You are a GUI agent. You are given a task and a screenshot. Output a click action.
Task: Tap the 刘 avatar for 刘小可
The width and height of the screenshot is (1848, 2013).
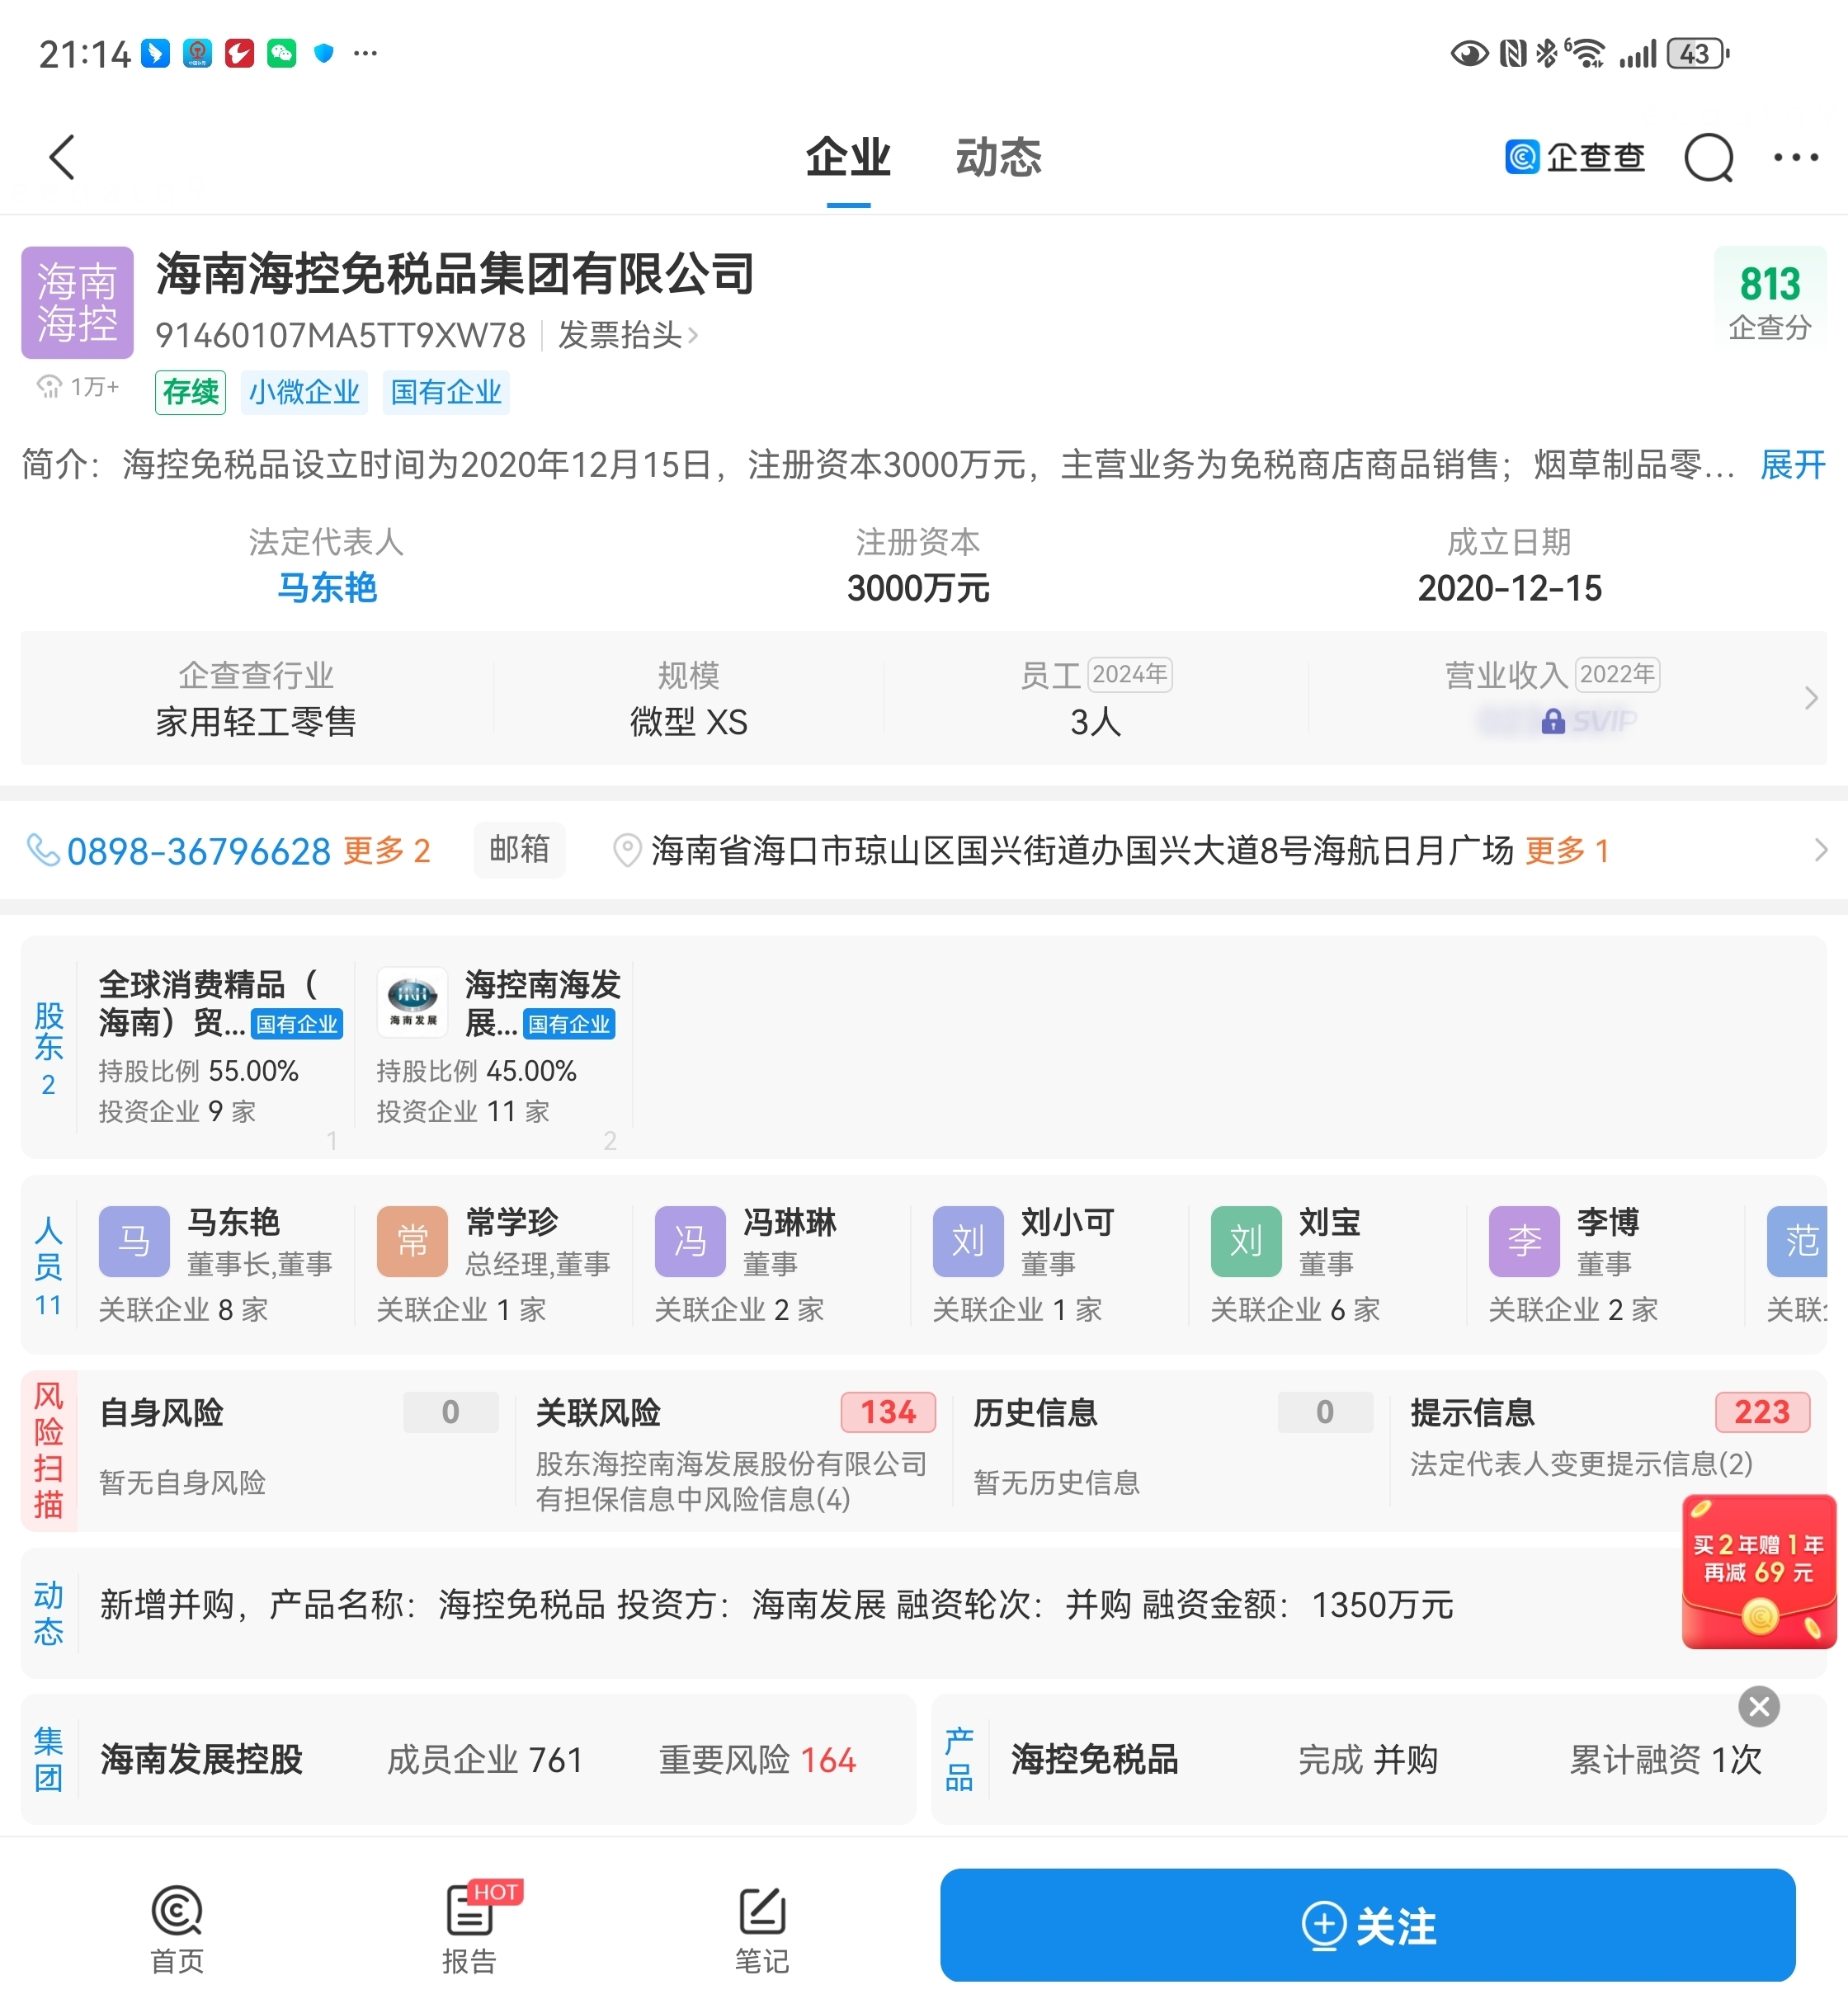(968, 1241)
